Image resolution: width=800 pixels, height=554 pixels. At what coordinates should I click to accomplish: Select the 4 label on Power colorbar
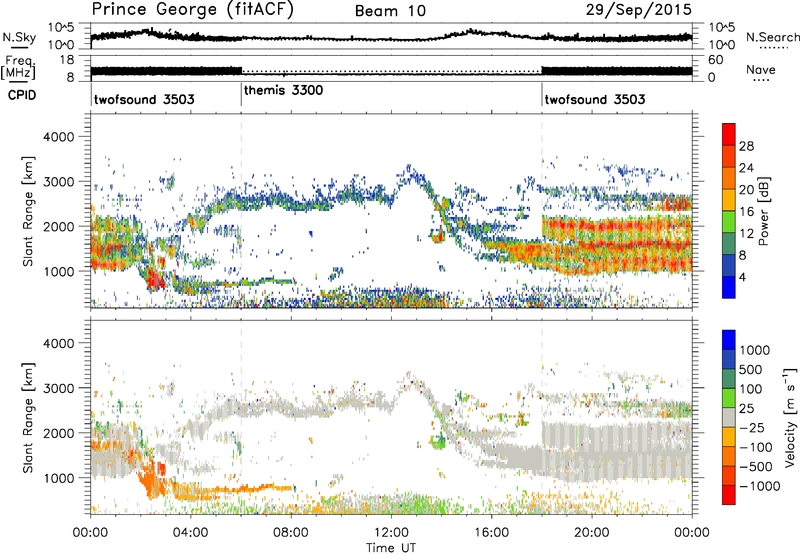[x=743, y=277]
